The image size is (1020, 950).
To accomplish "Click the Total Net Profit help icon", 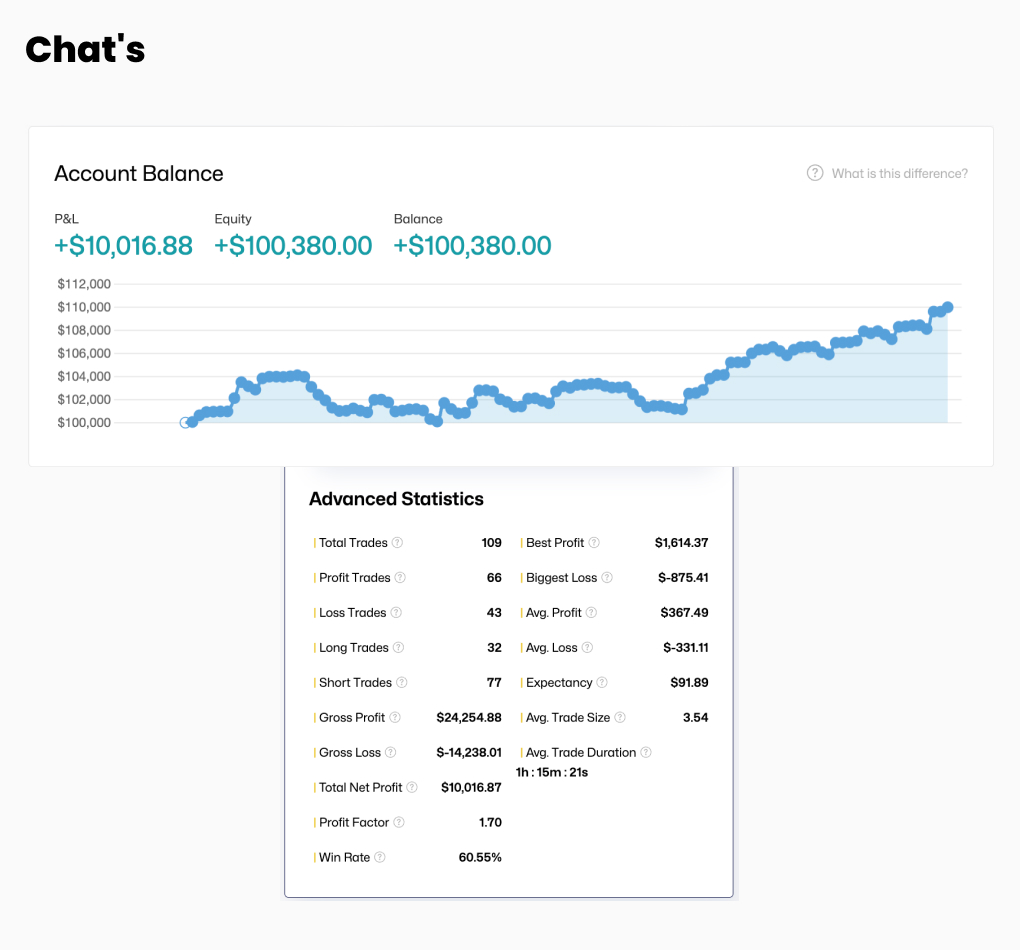I will tap(412, 788).
